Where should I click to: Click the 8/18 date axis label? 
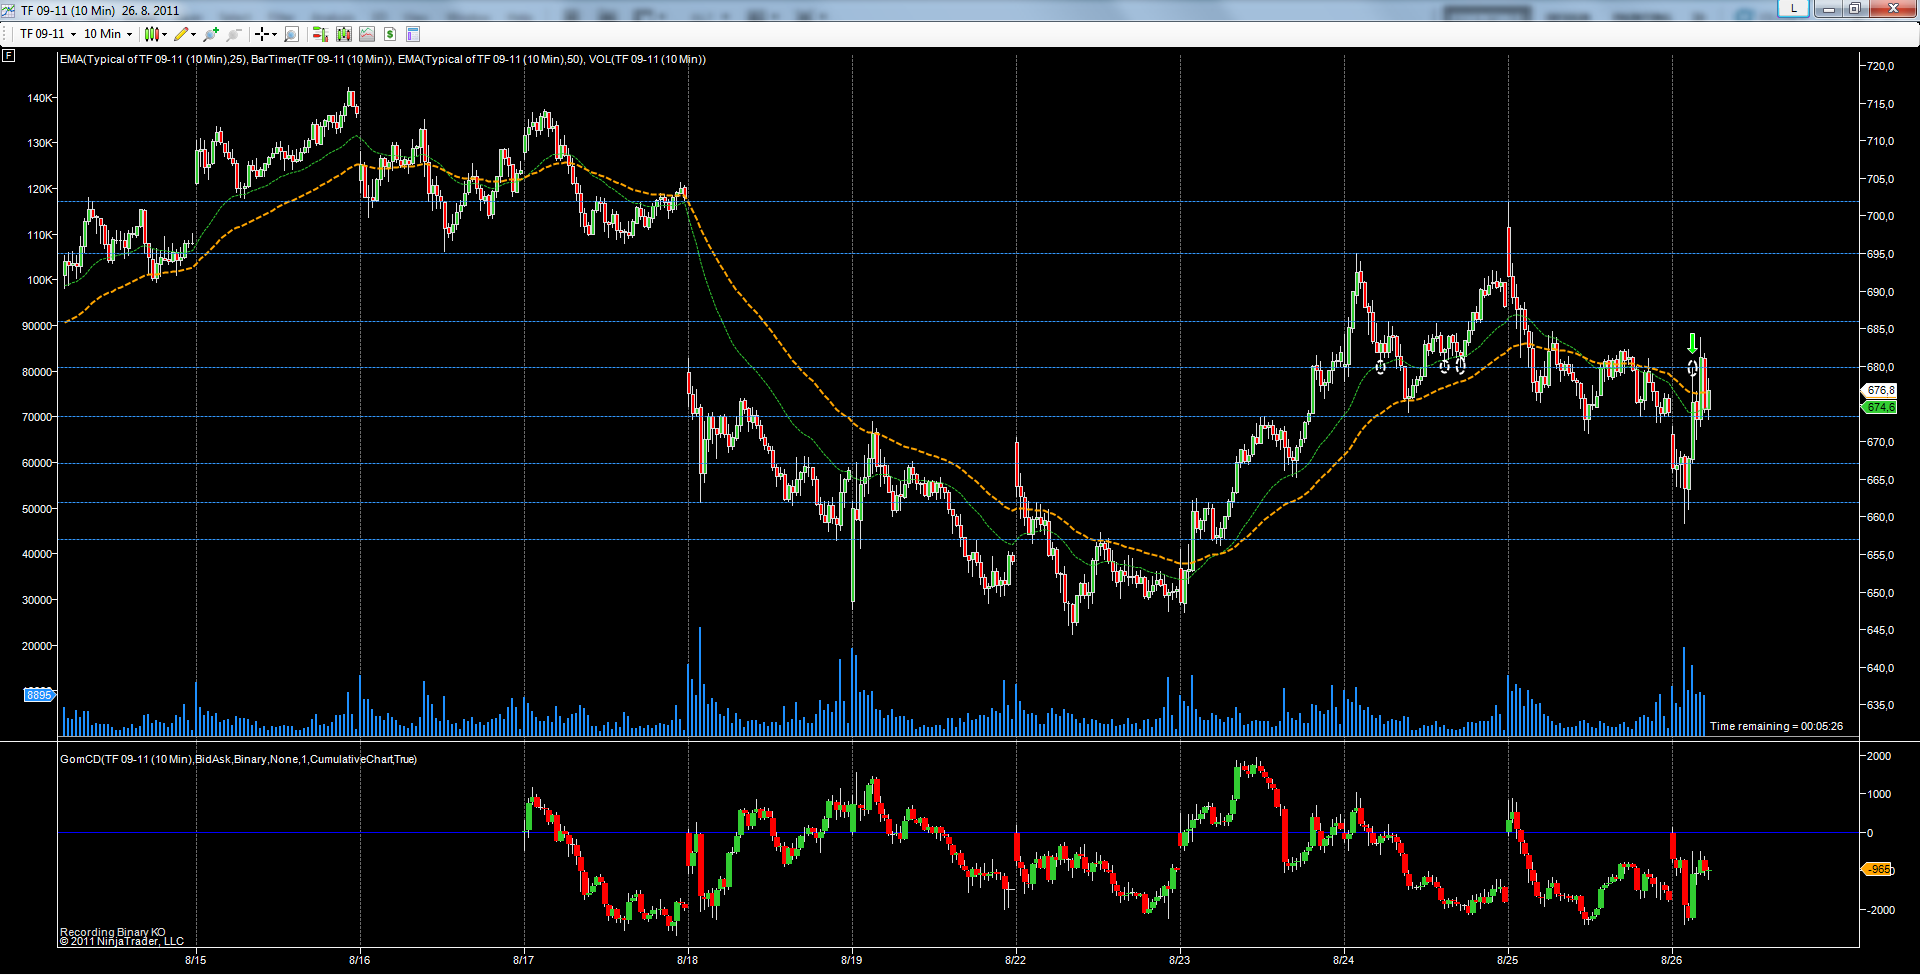pyautogui.click(x=688, y=960)
